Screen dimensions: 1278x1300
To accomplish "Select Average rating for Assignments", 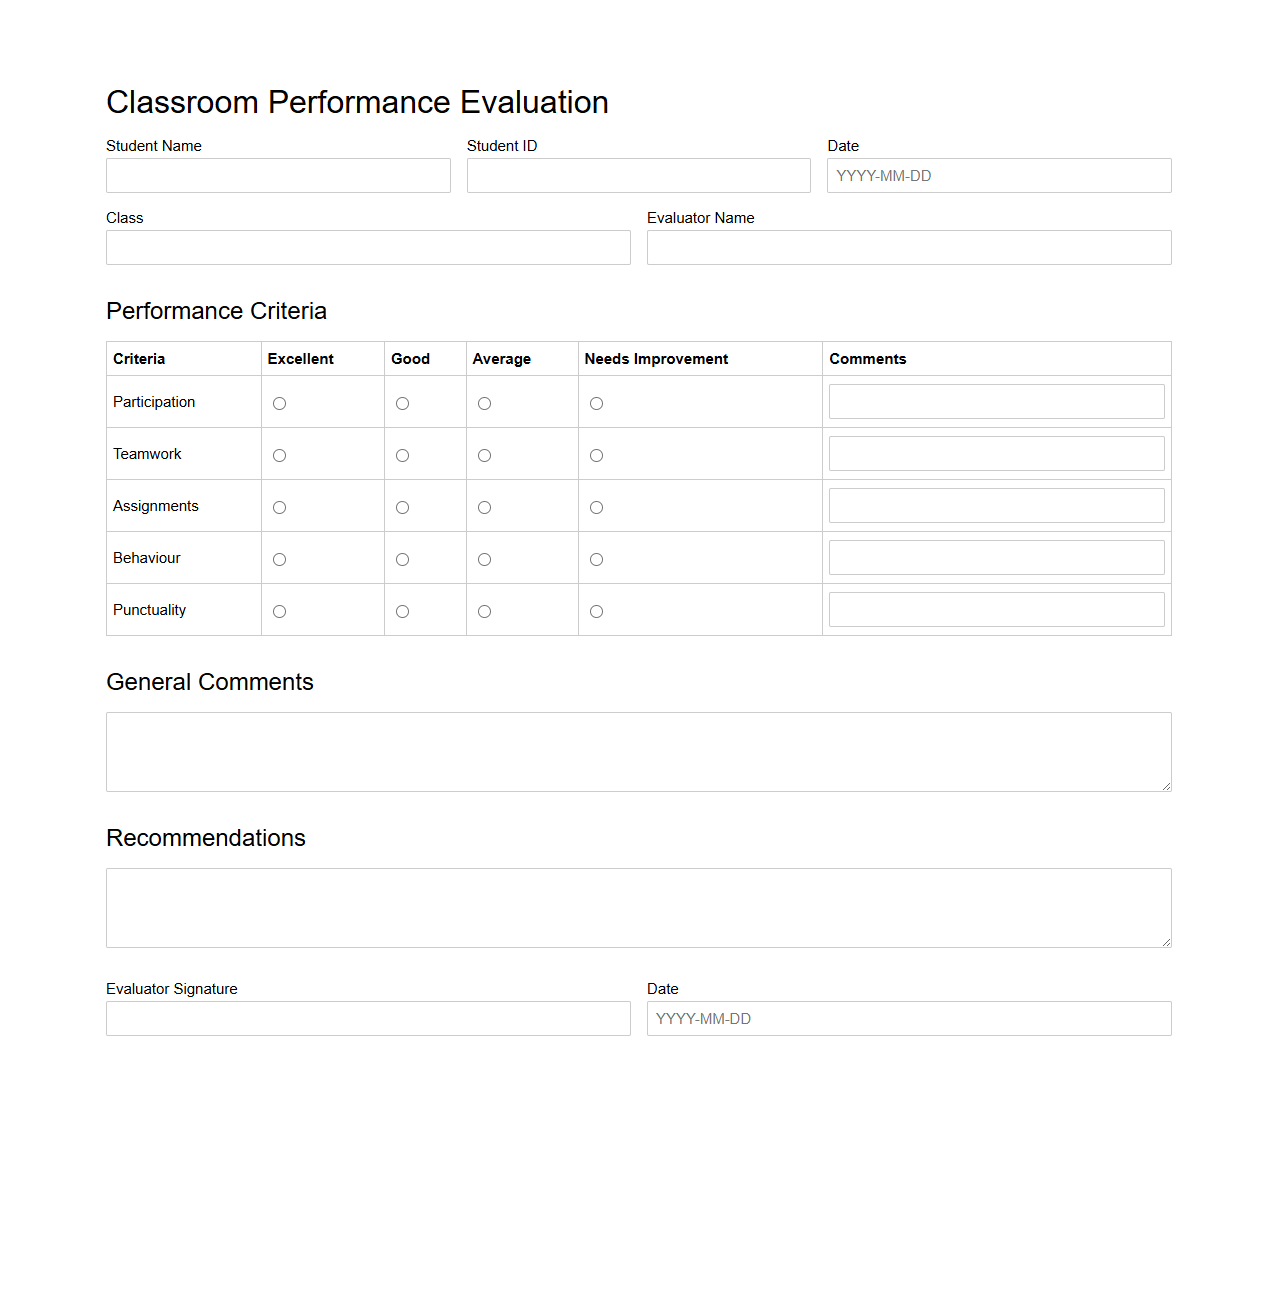I will tap(484, 507).
